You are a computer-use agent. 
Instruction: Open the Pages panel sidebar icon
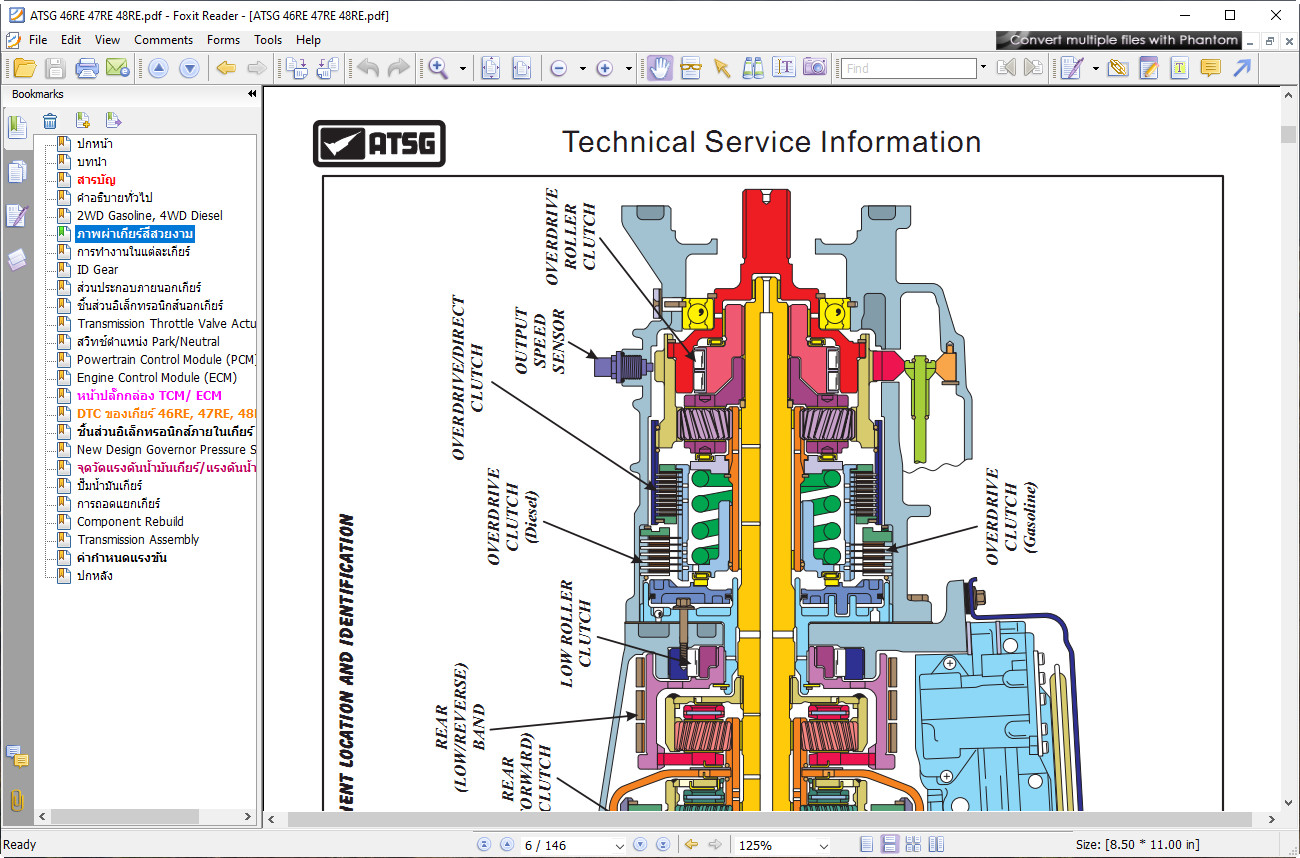click(x=17, y=172)
